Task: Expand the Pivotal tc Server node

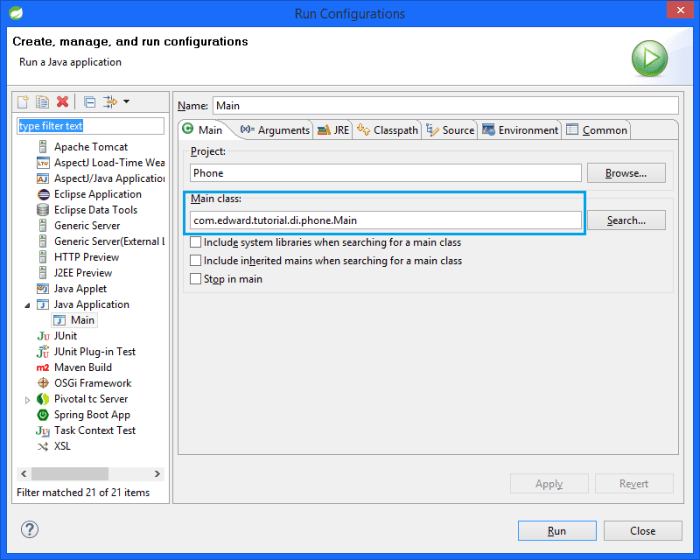Action: pyautogui.click(x=27, y=400)
